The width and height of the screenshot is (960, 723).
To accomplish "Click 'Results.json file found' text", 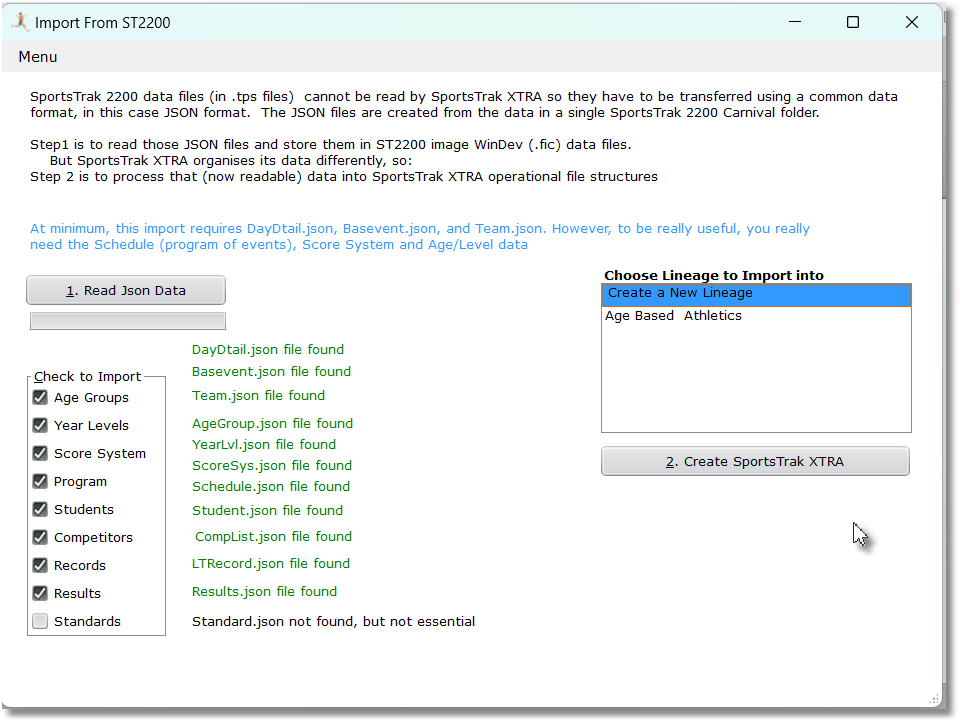I will pos(264,592).
